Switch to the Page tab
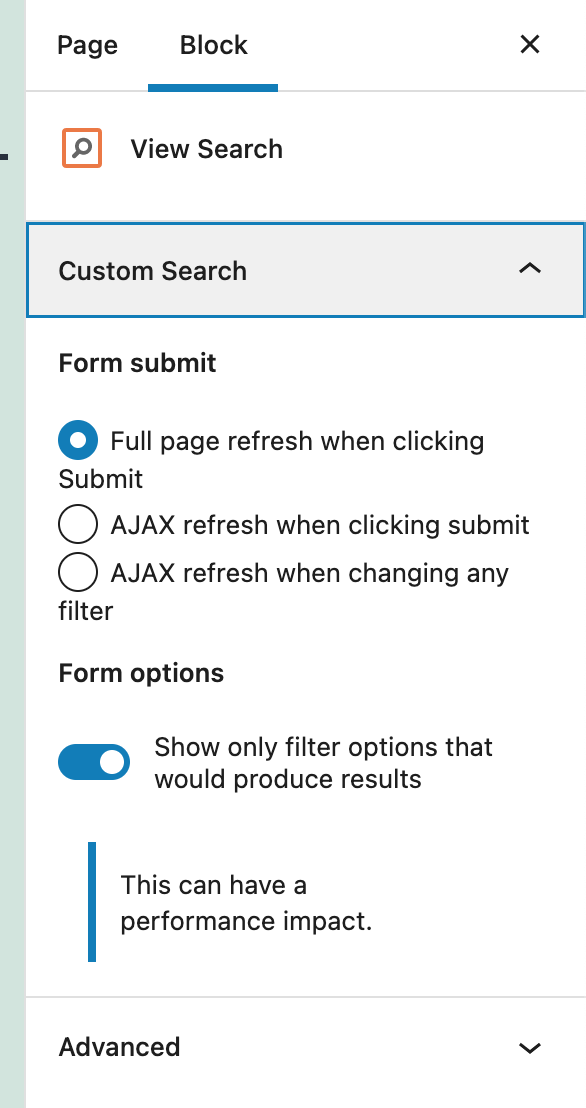 (88, 45)
